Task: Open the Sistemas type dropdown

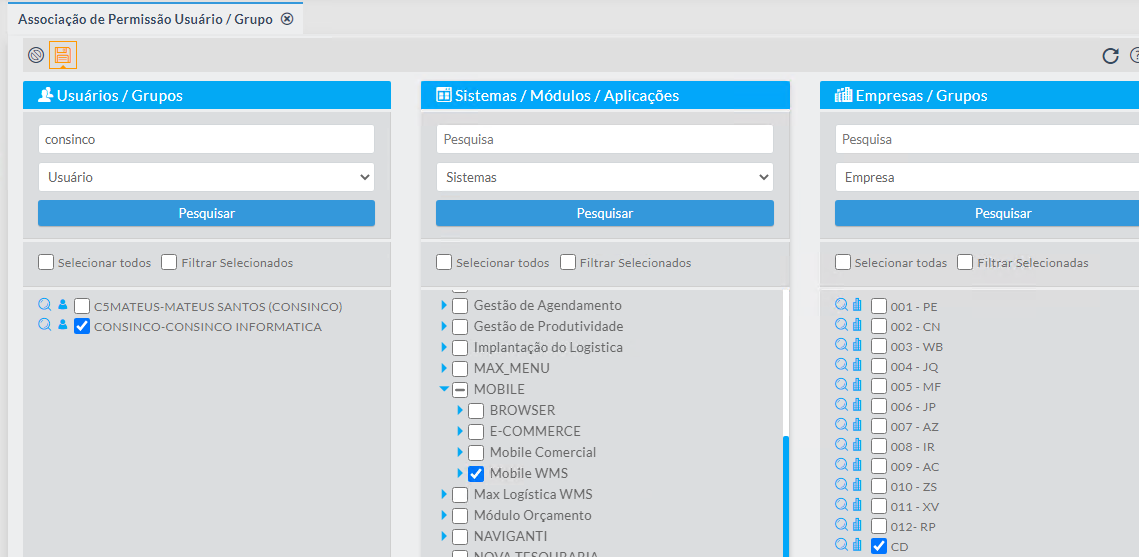Action: (x=604, y=176)
